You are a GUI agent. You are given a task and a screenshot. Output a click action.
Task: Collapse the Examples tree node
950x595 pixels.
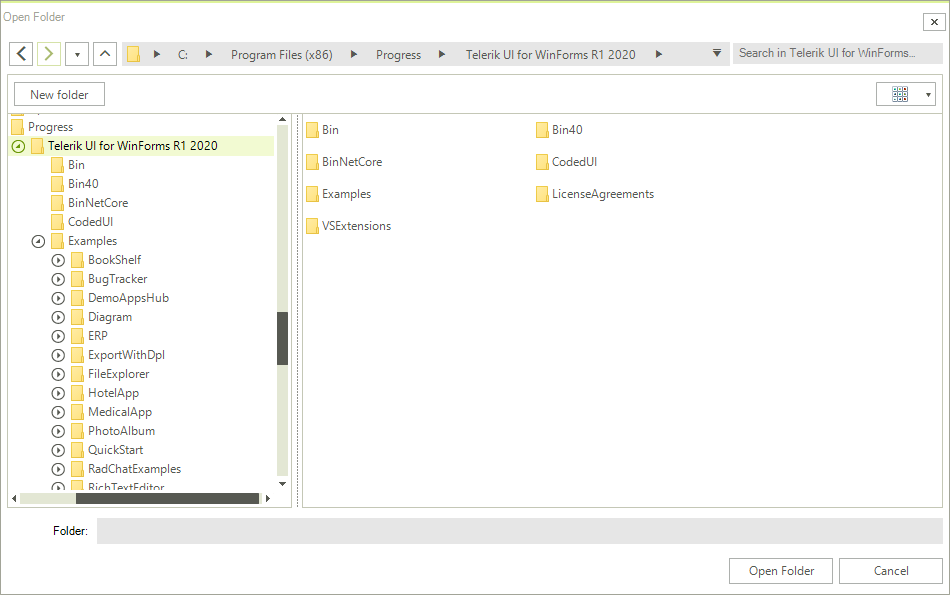coord(38,240)
